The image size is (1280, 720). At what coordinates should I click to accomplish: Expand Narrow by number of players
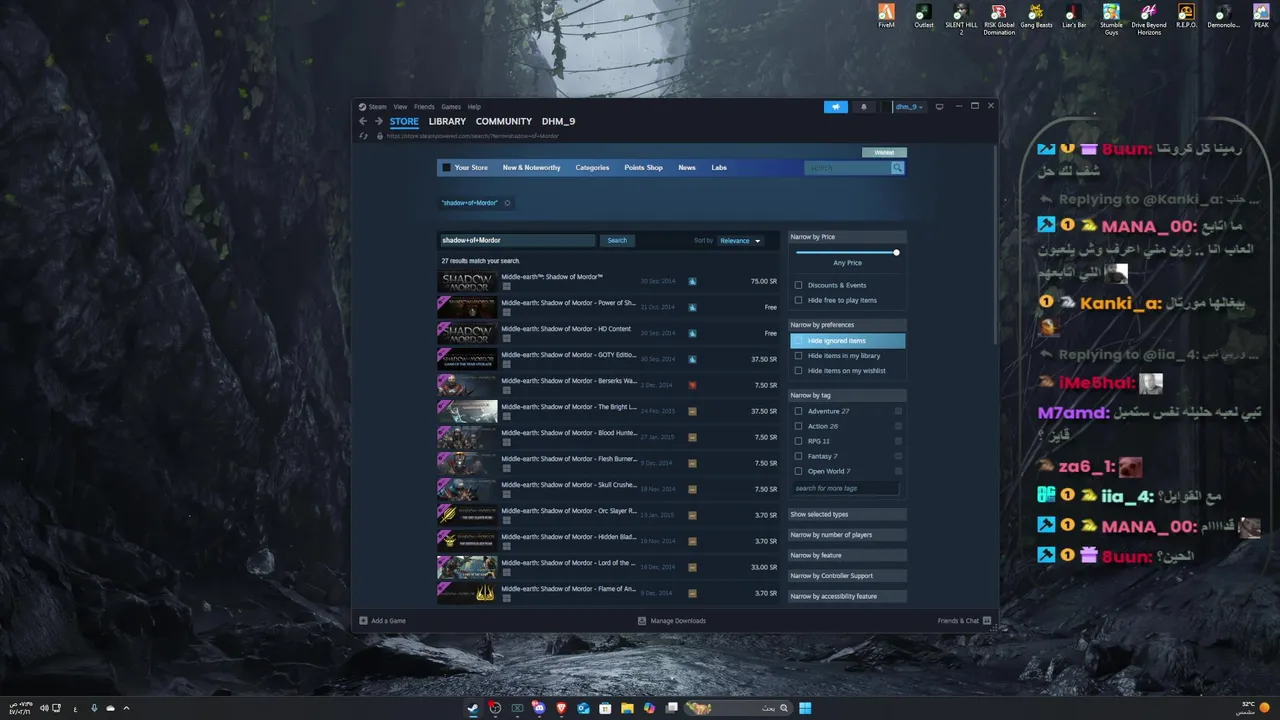click(847, 535)
